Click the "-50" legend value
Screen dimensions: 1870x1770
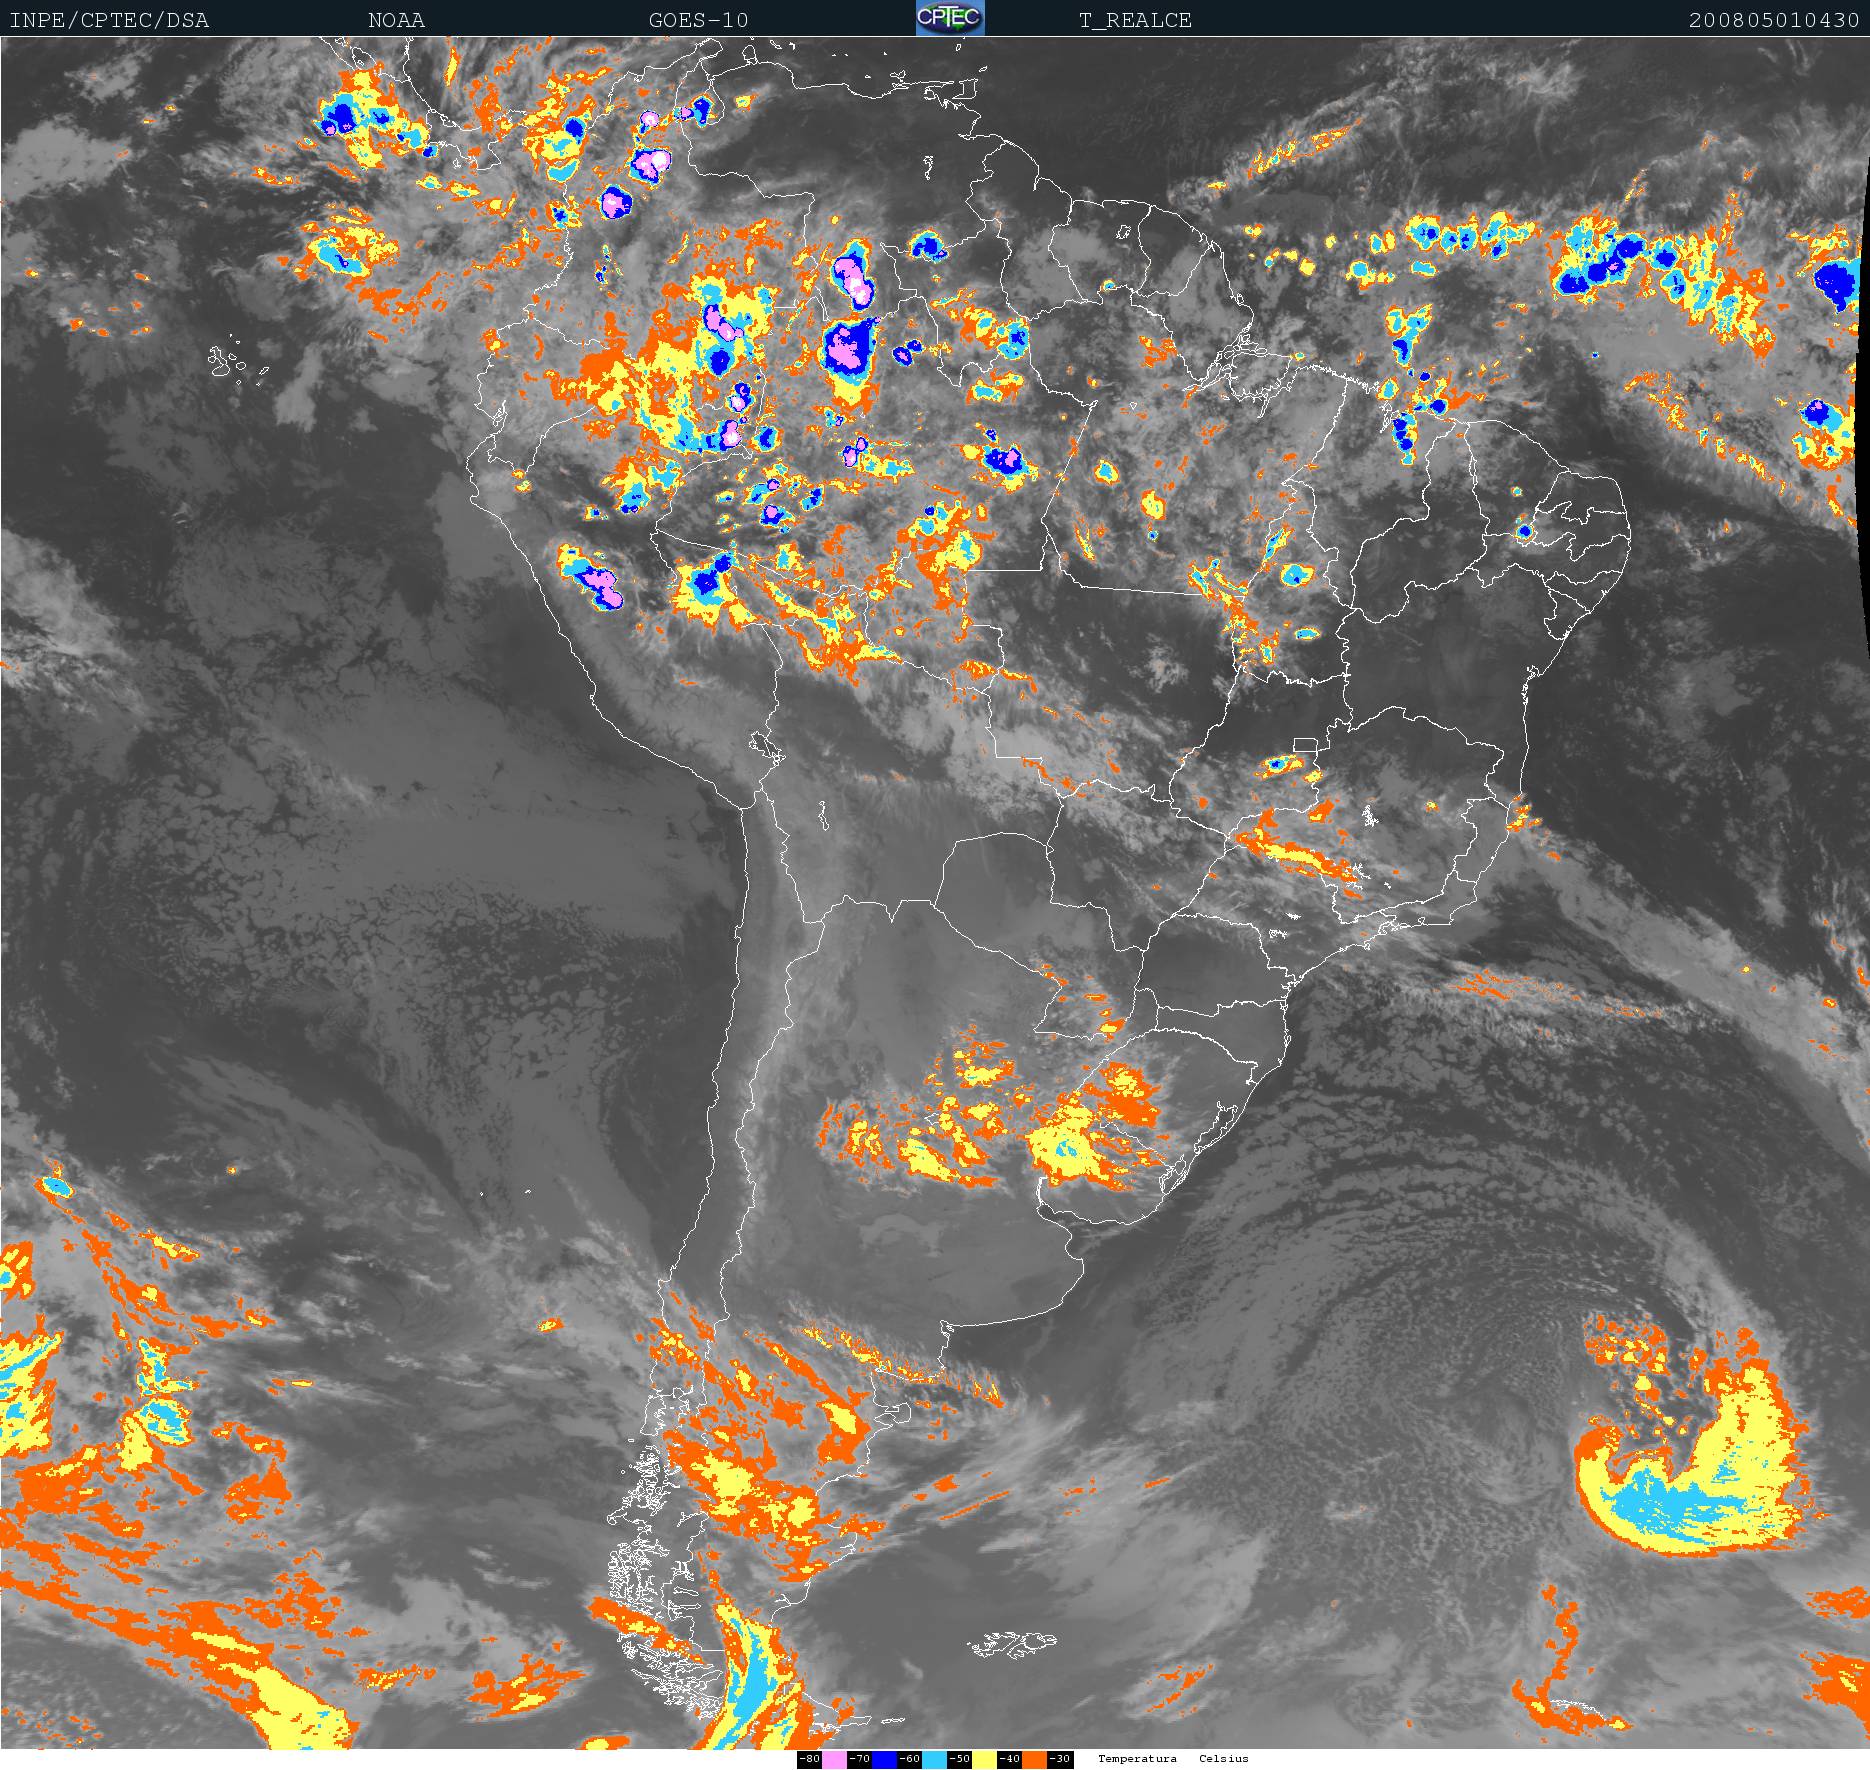click(x=959, y=1759)
